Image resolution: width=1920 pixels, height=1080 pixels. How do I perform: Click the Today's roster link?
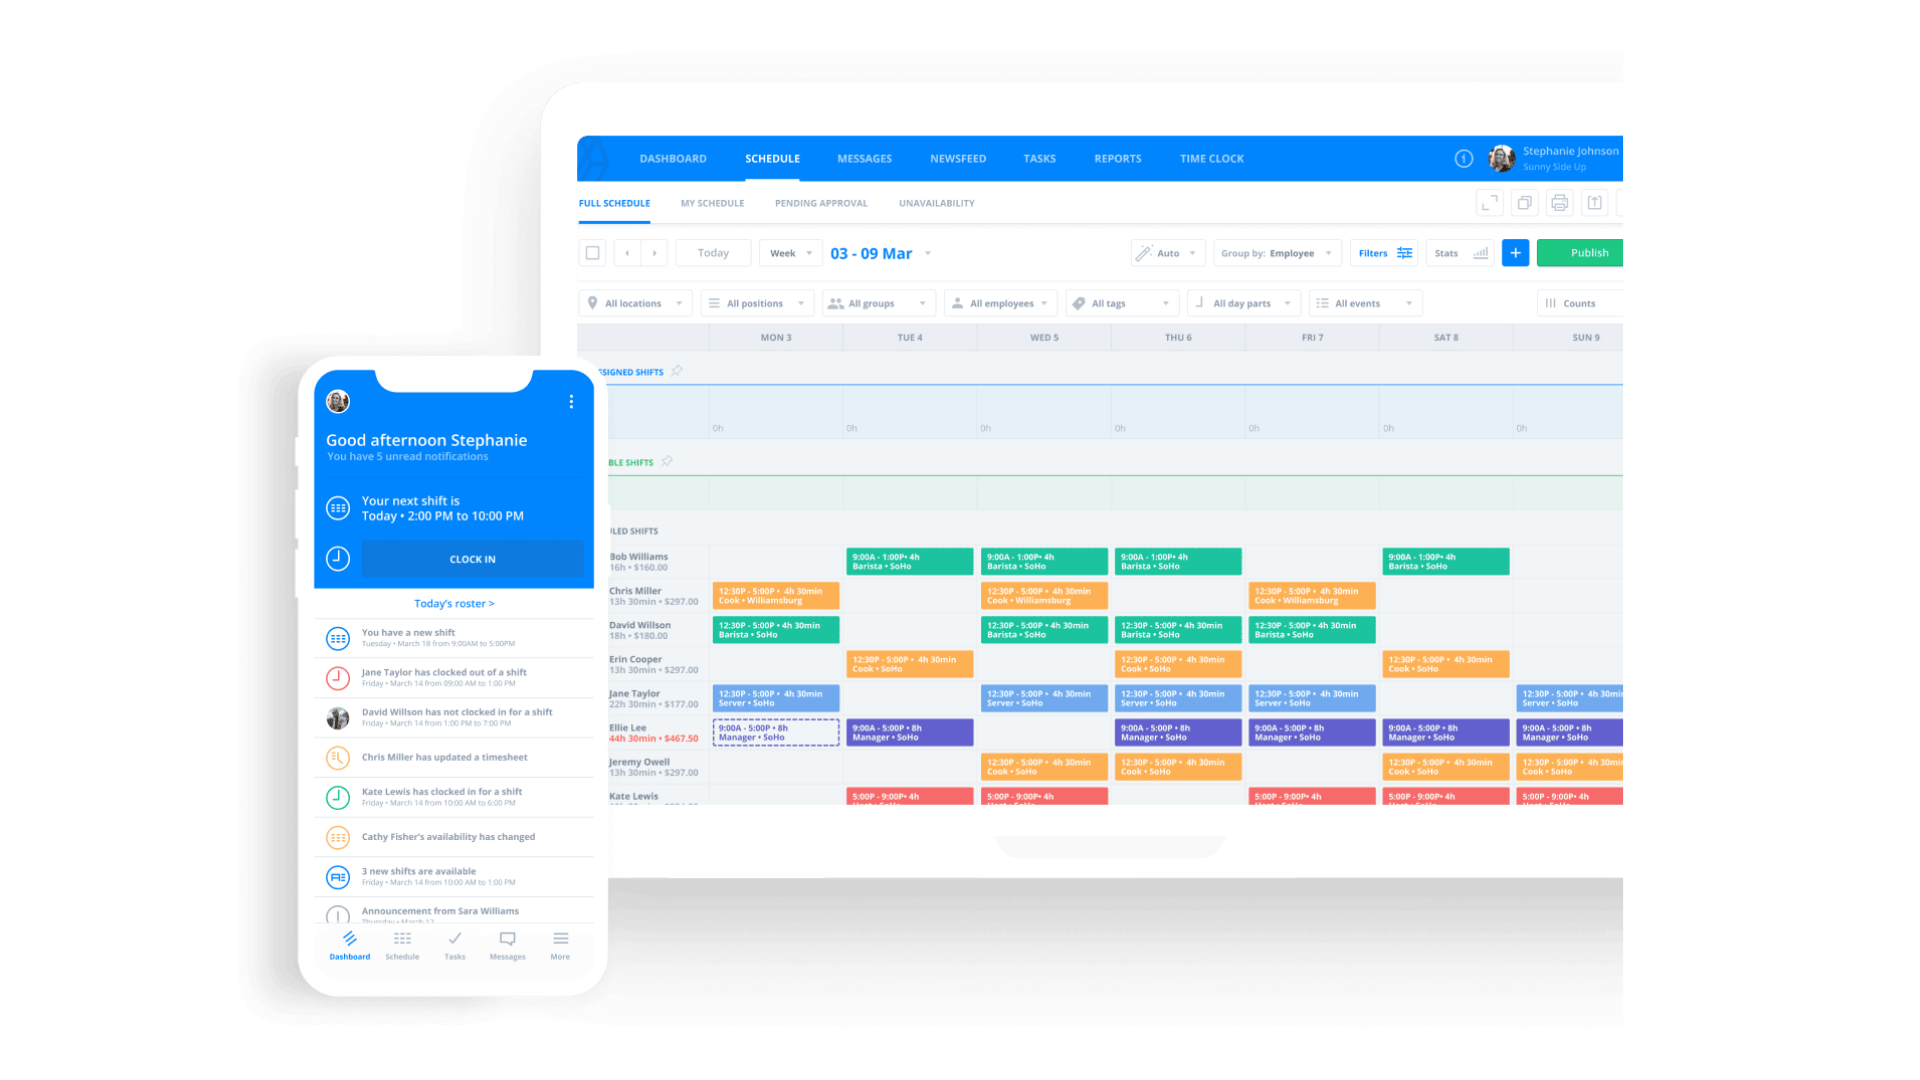454,603
